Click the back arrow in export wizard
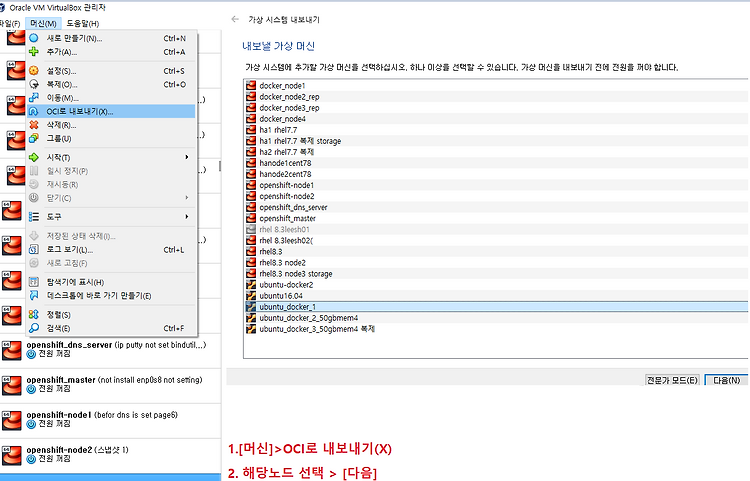 click(235, 19)
